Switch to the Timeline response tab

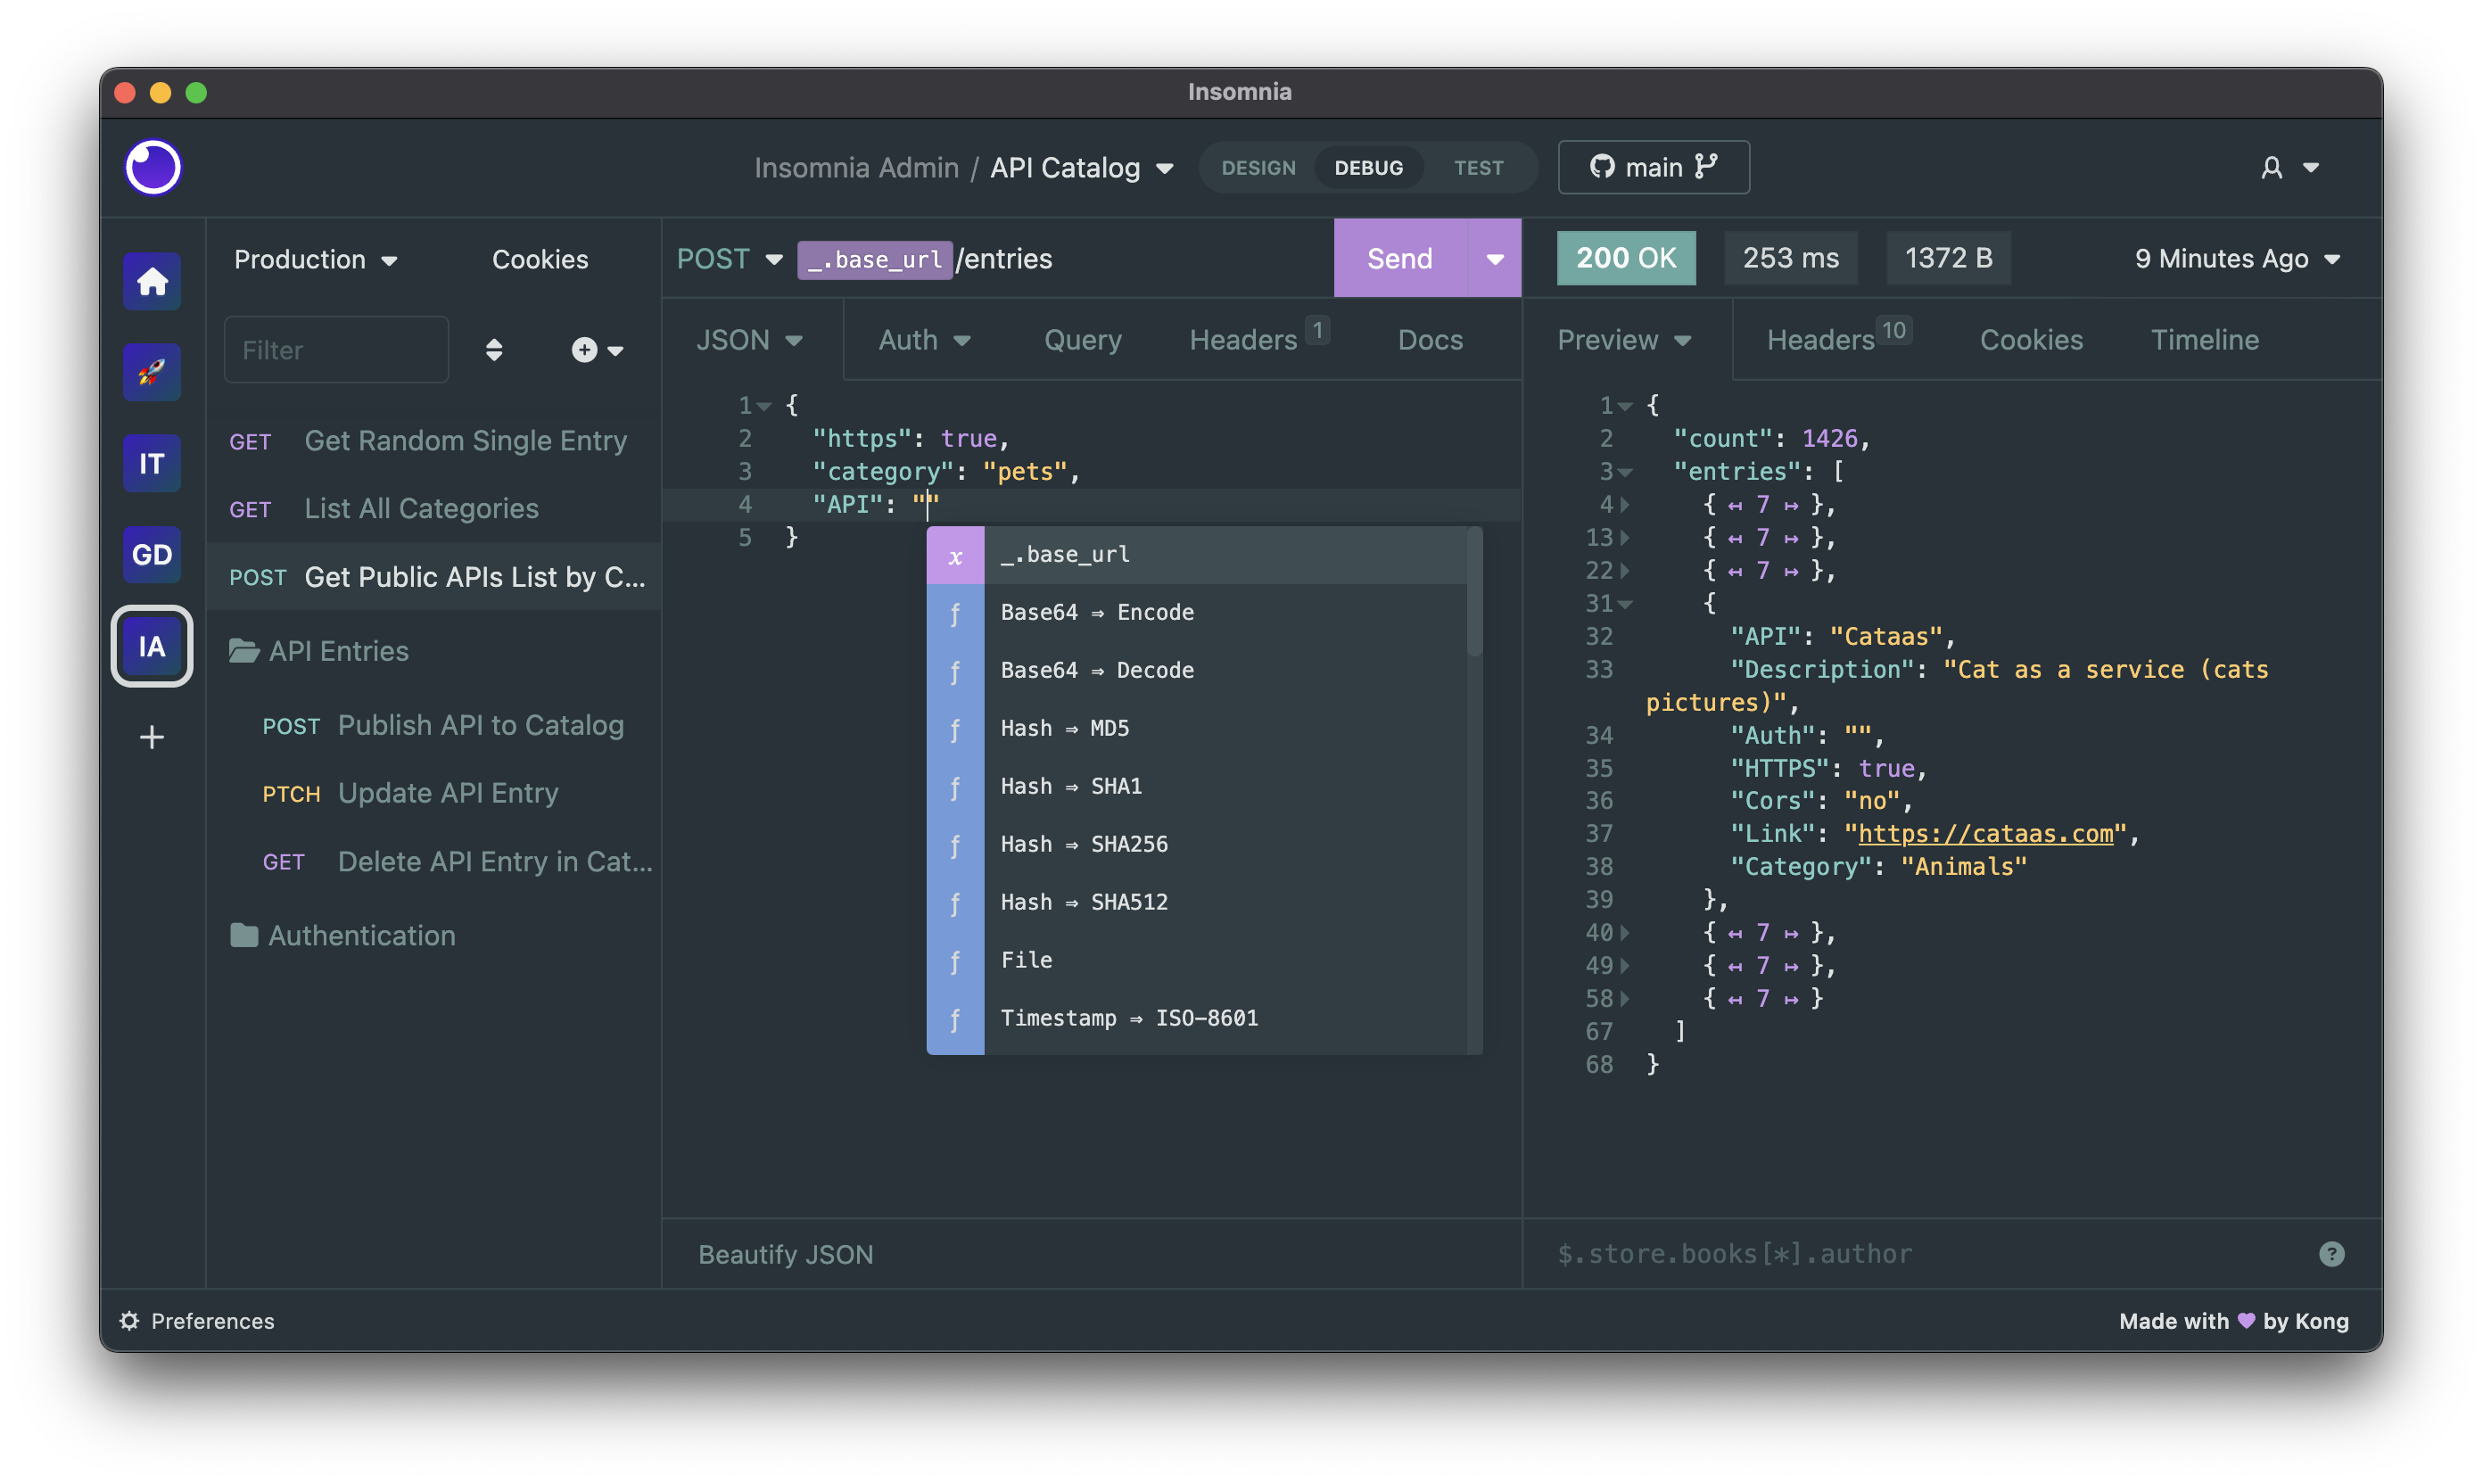tap(2204, 339)
